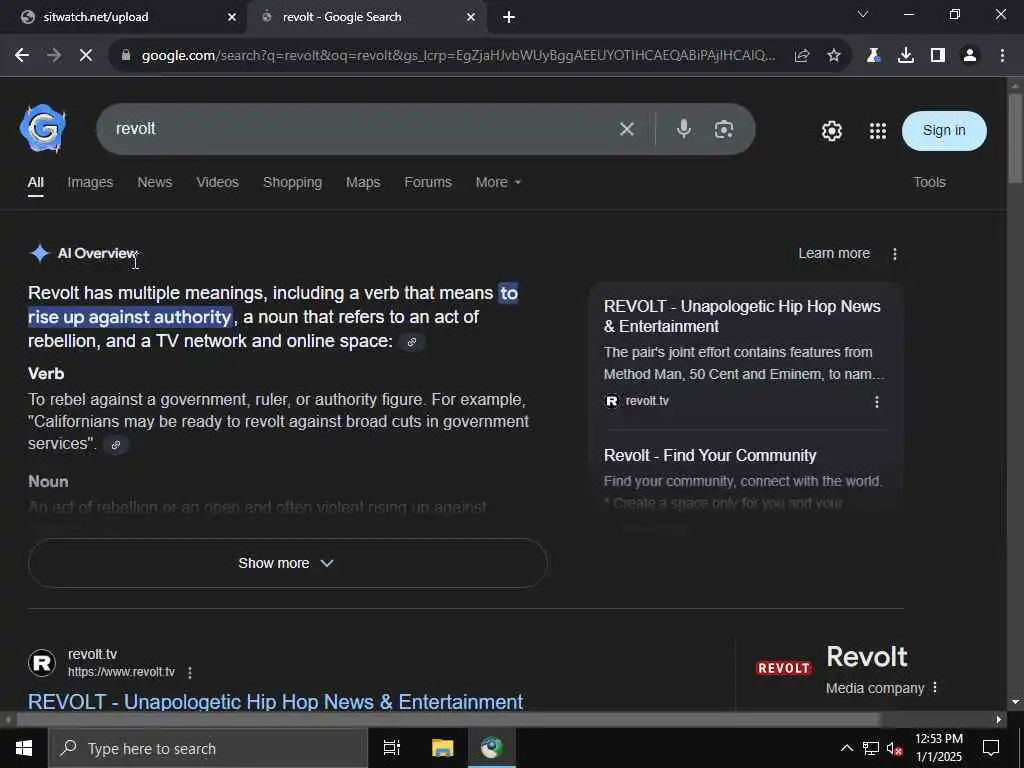Open the notification center

[991, 748]
